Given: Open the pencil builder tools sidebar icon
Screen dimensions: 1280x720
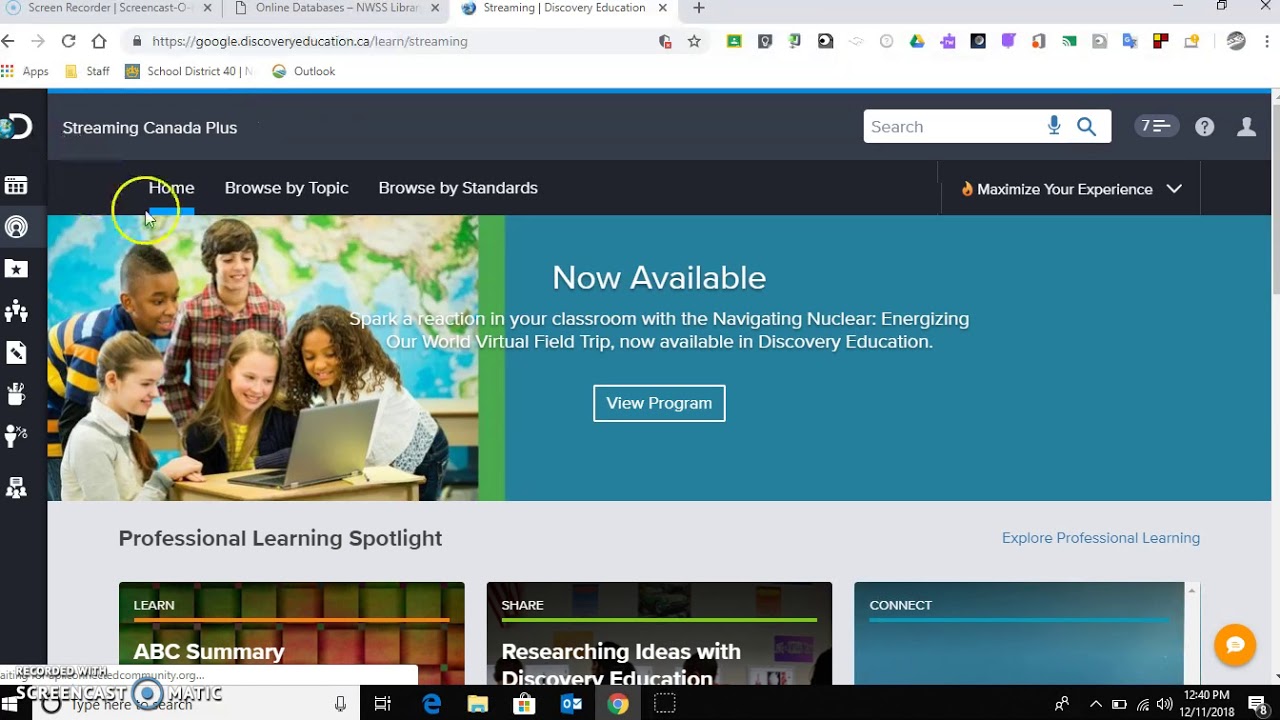Looking at the screenshot, I should 16,352.
